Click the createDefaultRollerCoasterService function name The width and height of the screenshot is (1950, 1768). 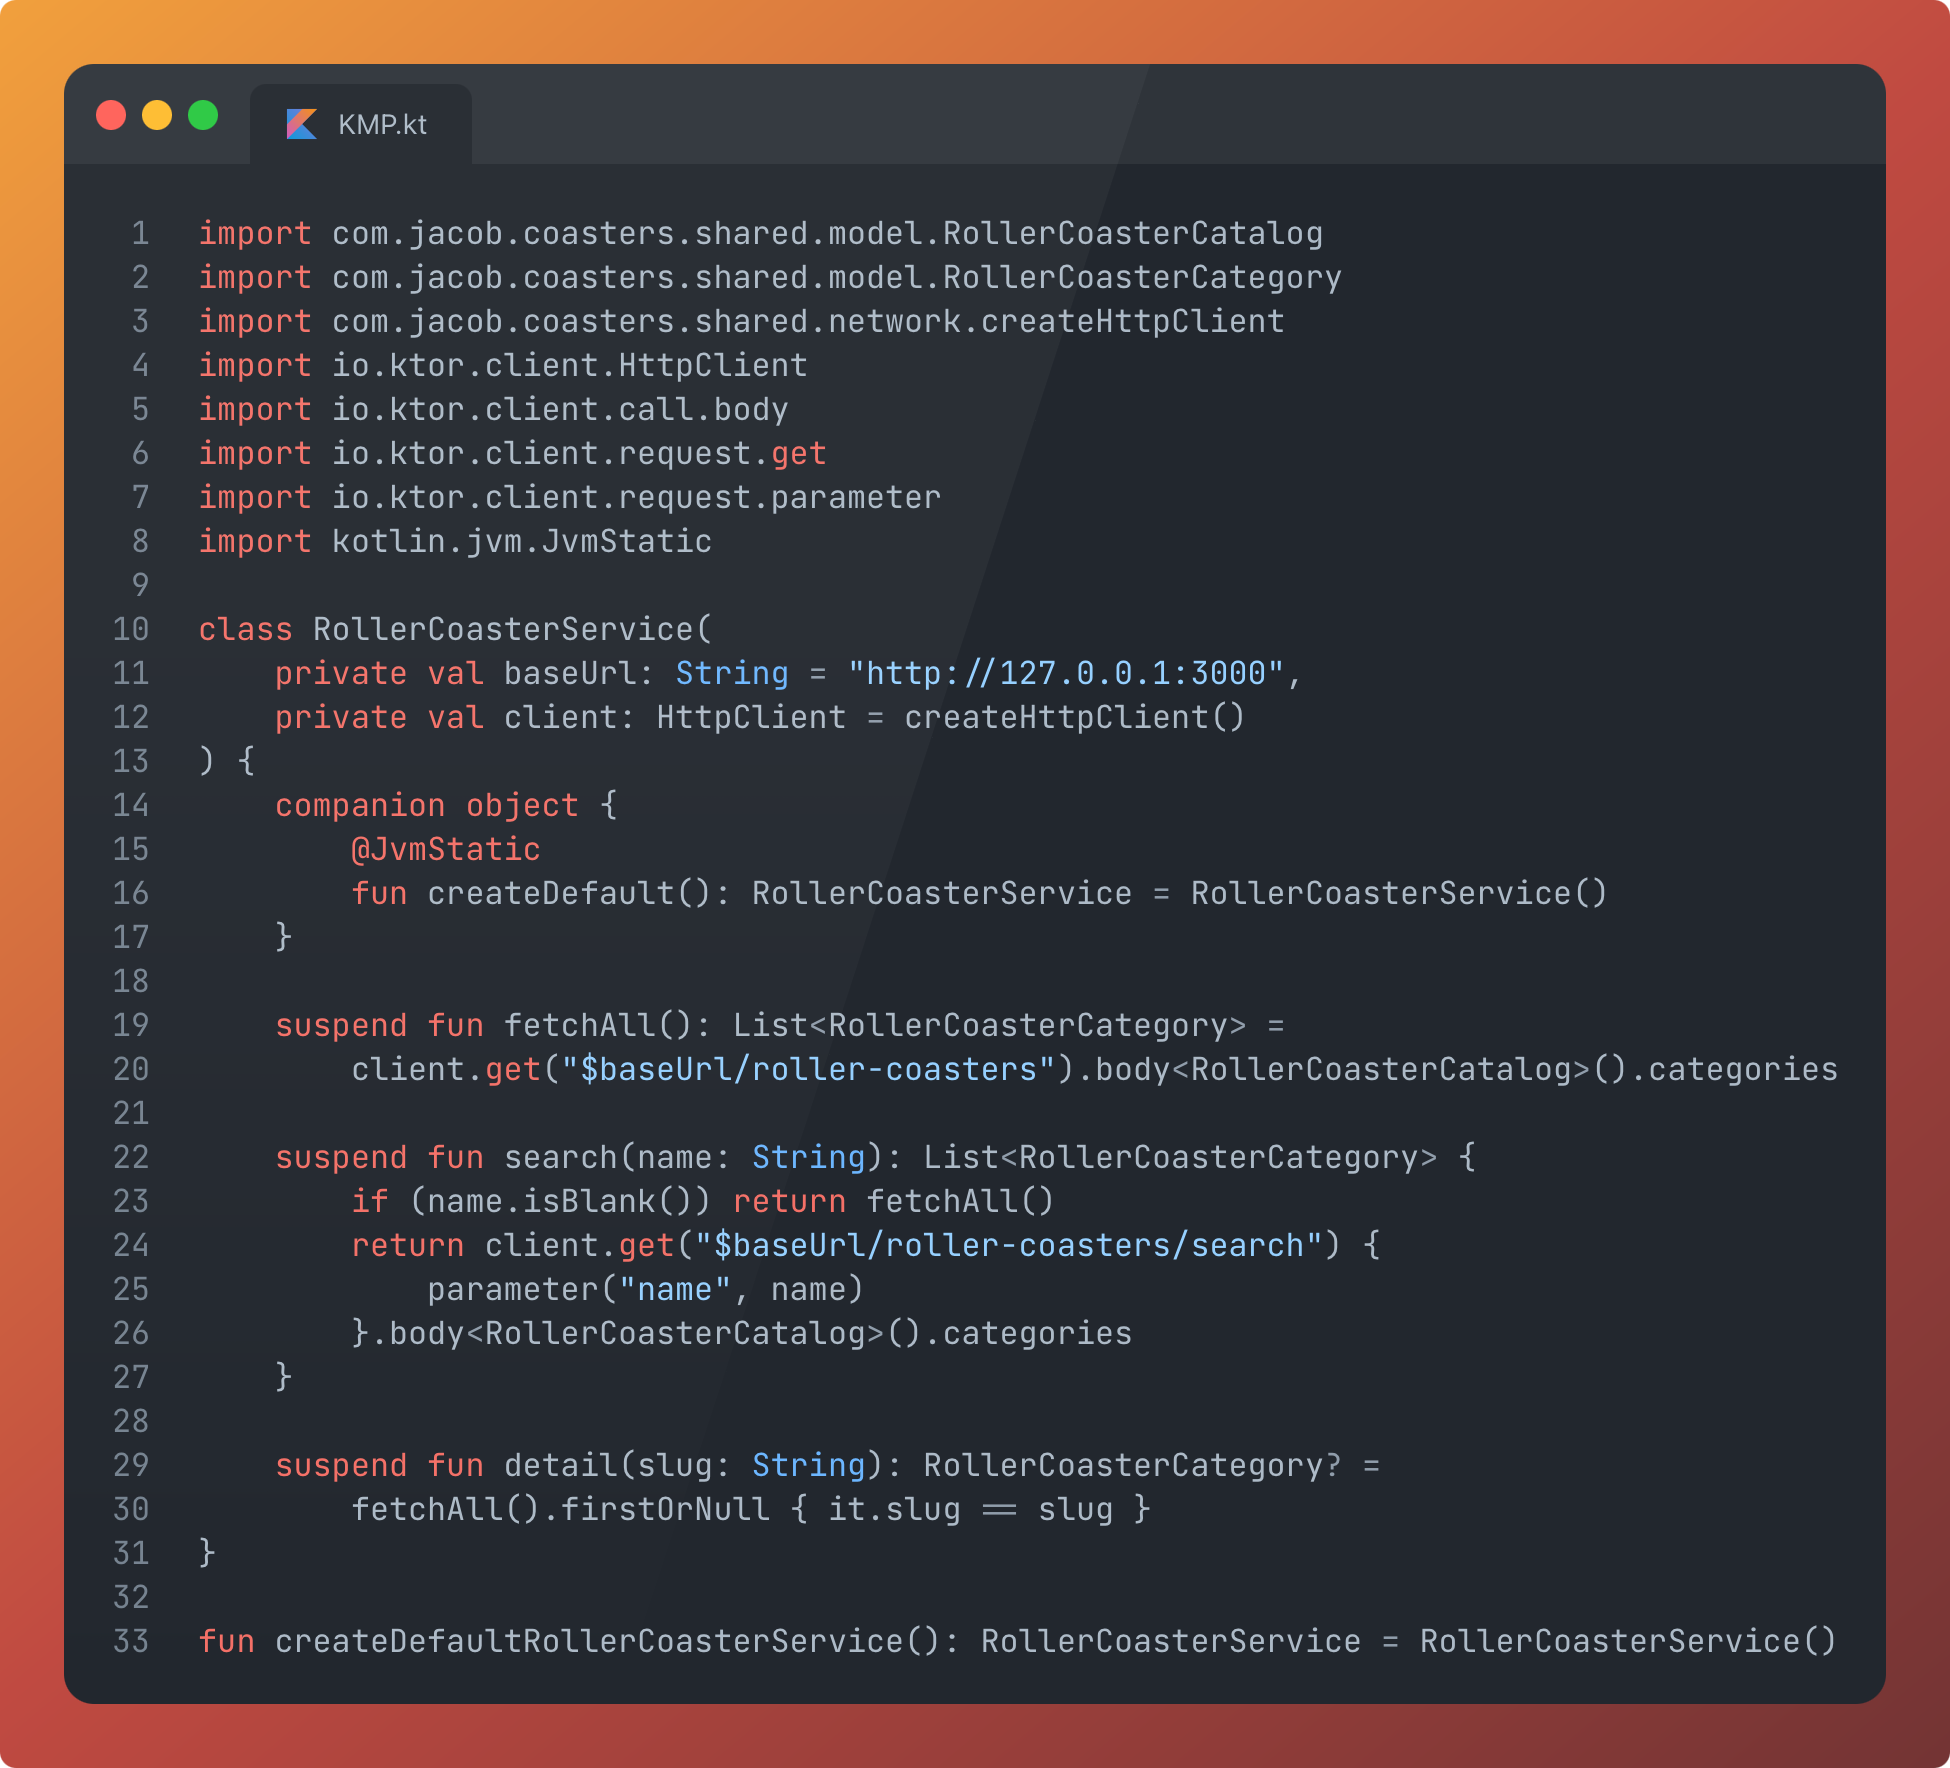pyautogui.click(x=589, y=1641)
